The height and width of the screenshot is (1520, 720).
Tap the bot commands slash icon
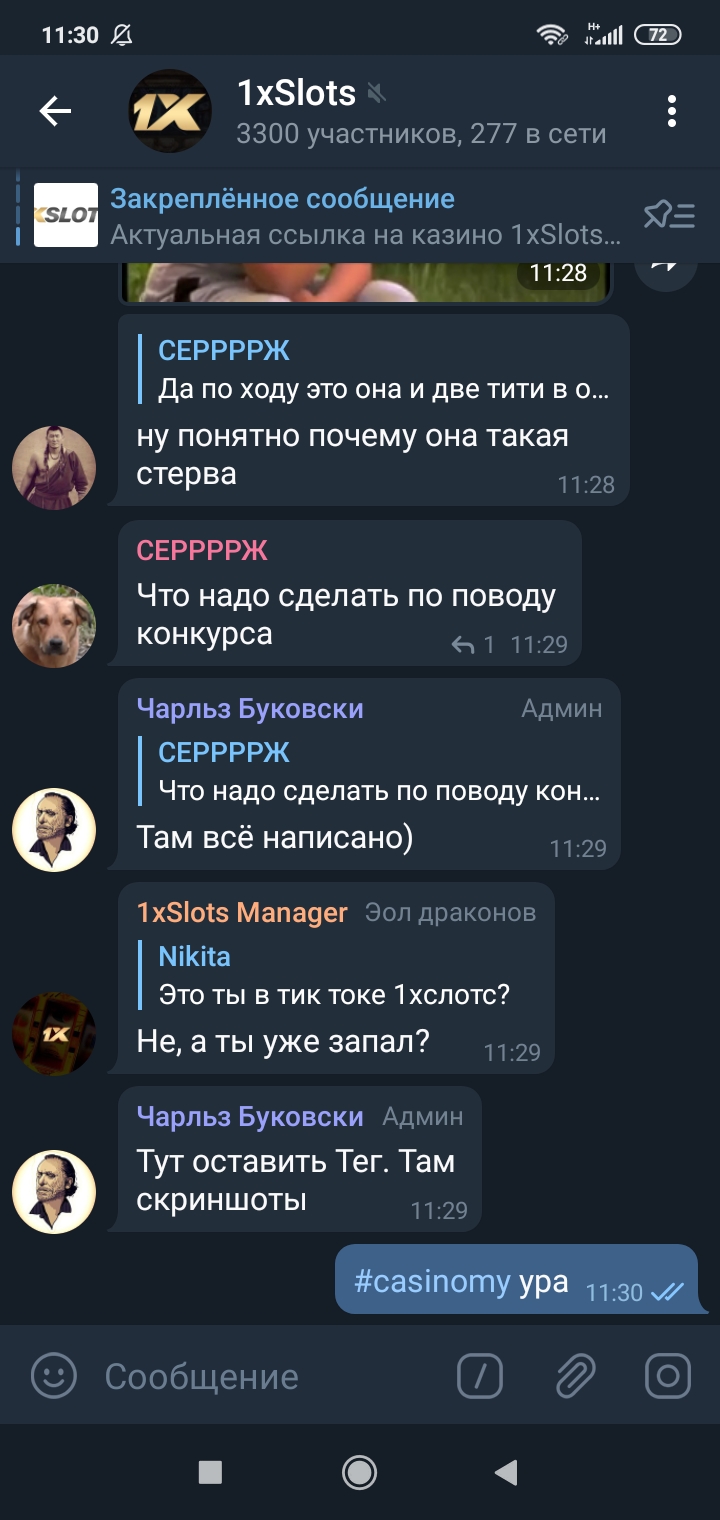point(480,1376)
